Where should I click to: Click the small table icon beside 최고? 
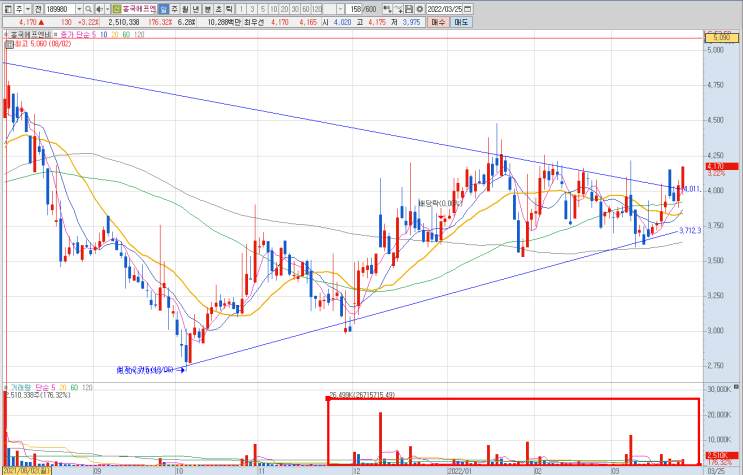tap(9, 44)
